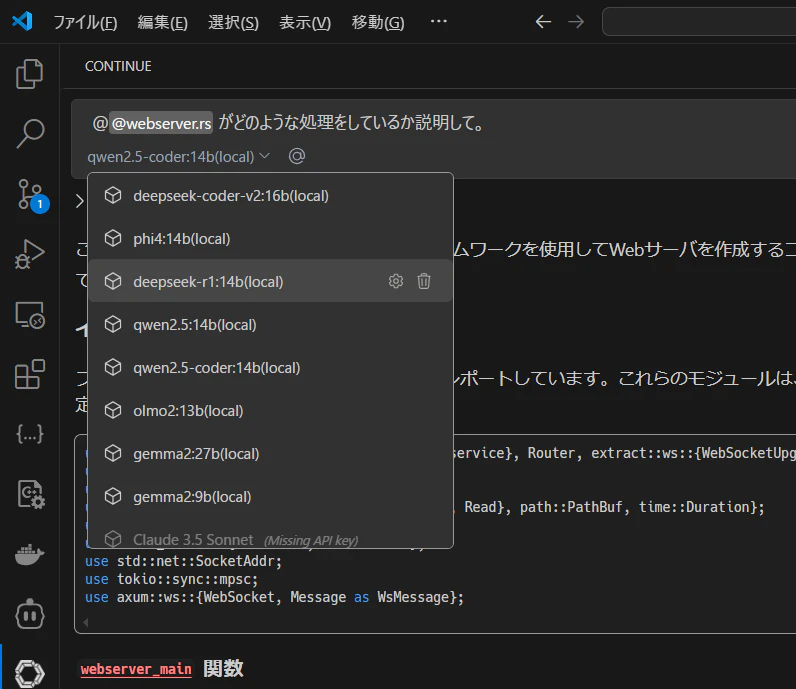Click the @ add context button
This screenshot has height=689, width=796.
point(297,156)
